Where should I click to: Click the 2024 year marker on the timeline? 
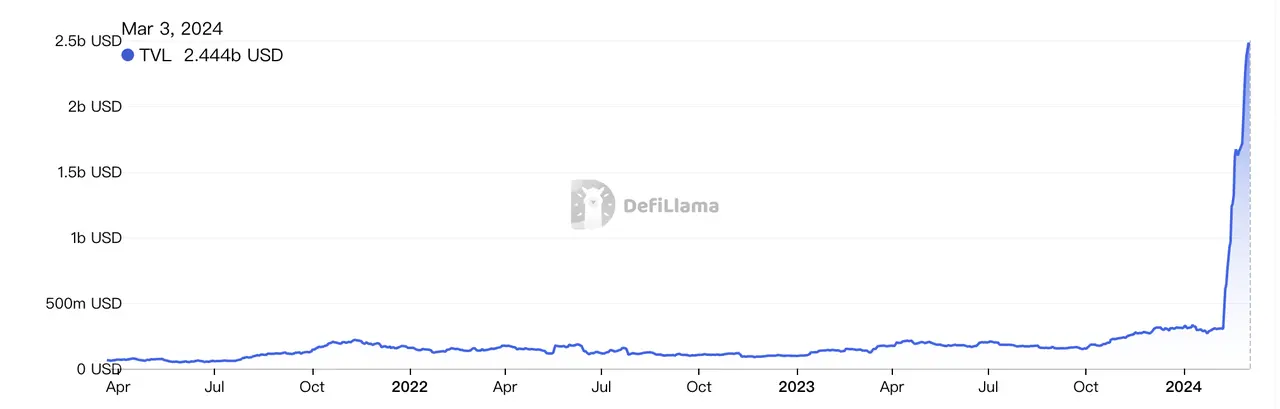point(1184,386)
